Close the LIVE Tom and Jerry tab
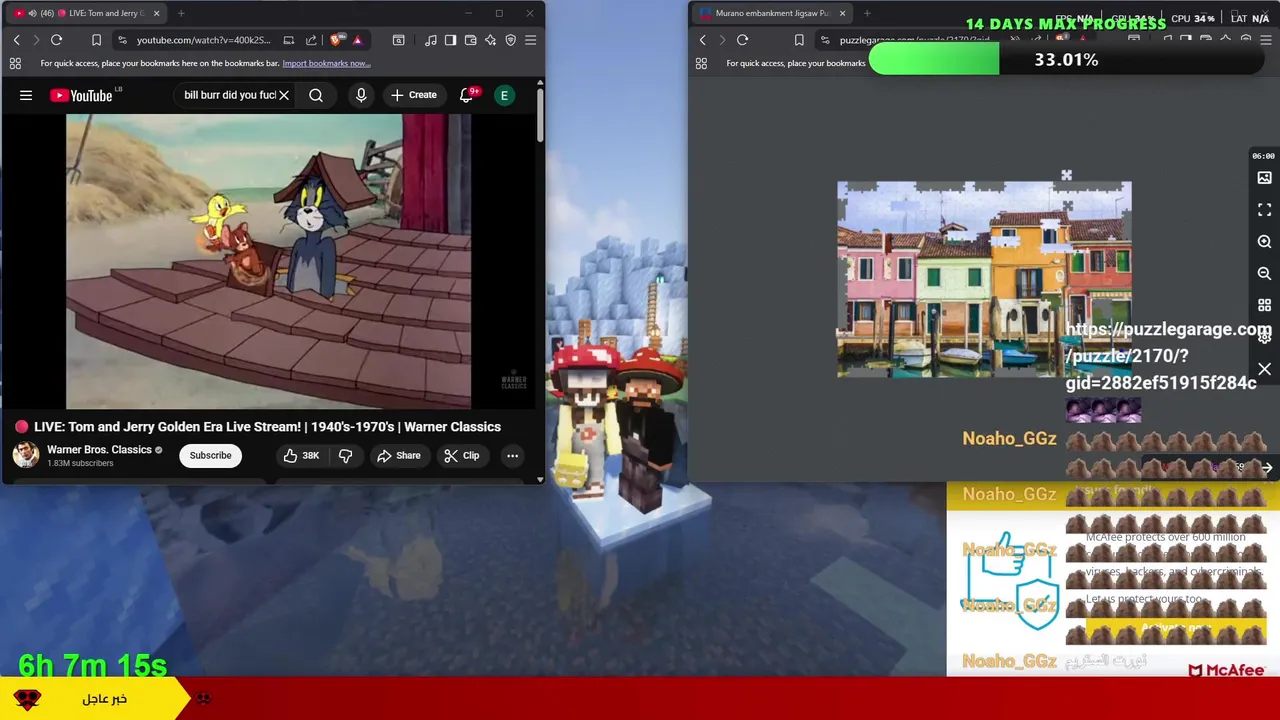Screen dimensions: 1280x720 click(156, 13)
